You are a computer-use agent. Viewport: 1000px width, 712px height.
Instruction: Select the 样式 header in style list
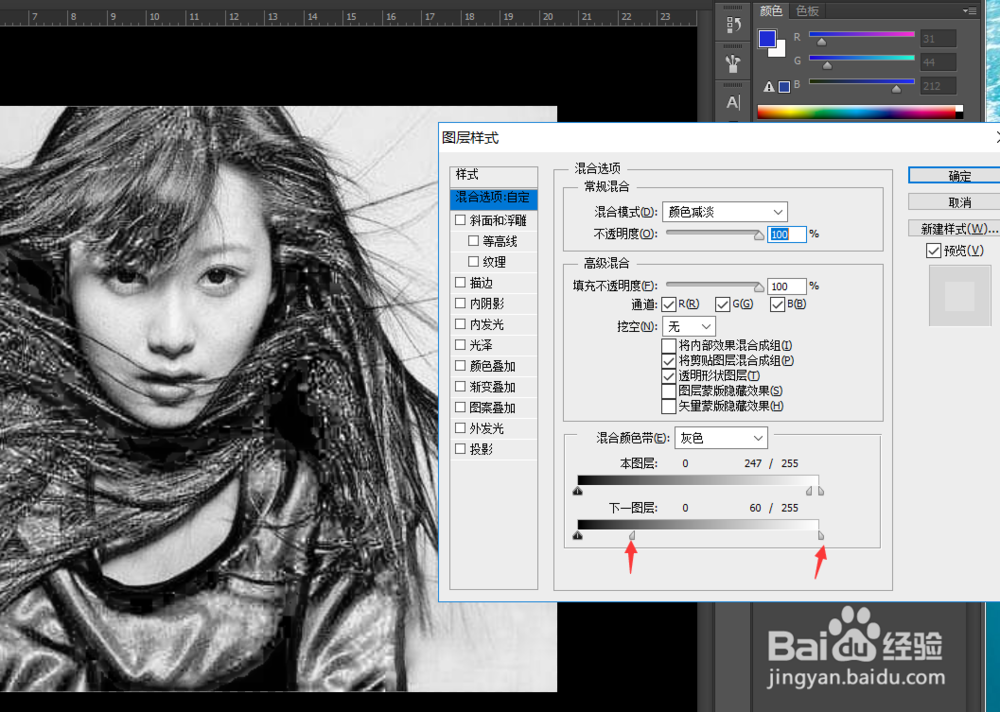(x=494, y=175)
